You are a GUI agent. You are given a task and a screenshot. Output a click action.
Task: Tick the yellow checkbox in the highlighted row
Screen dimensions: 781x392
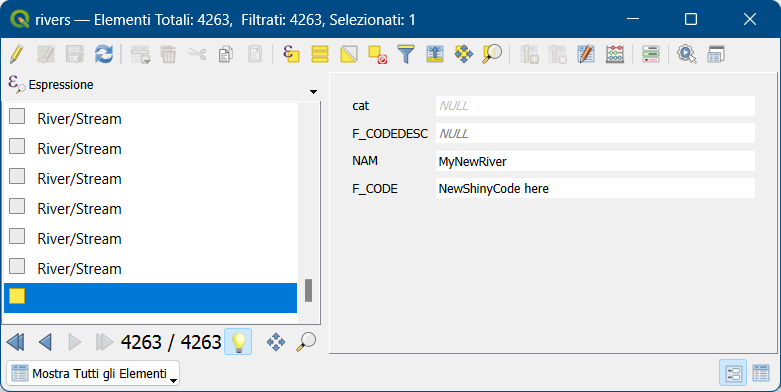pos(17,296)
